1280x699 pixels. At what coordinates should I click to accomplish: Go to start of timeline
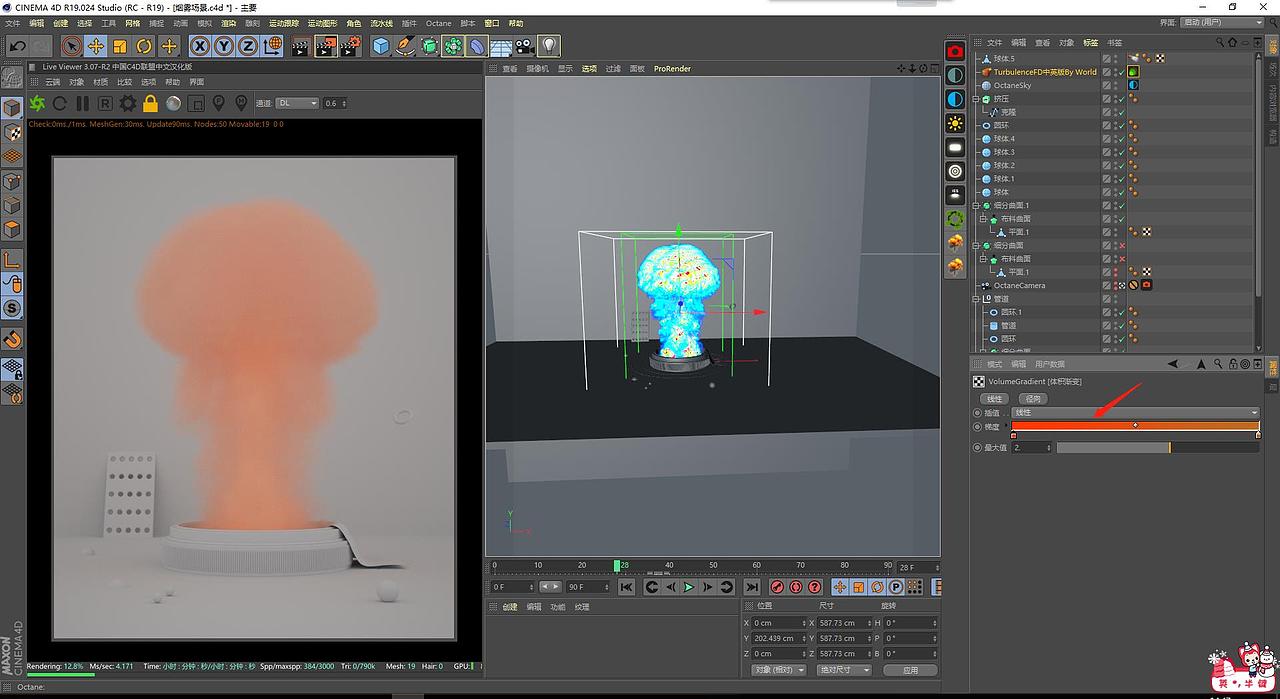point(626,587)
